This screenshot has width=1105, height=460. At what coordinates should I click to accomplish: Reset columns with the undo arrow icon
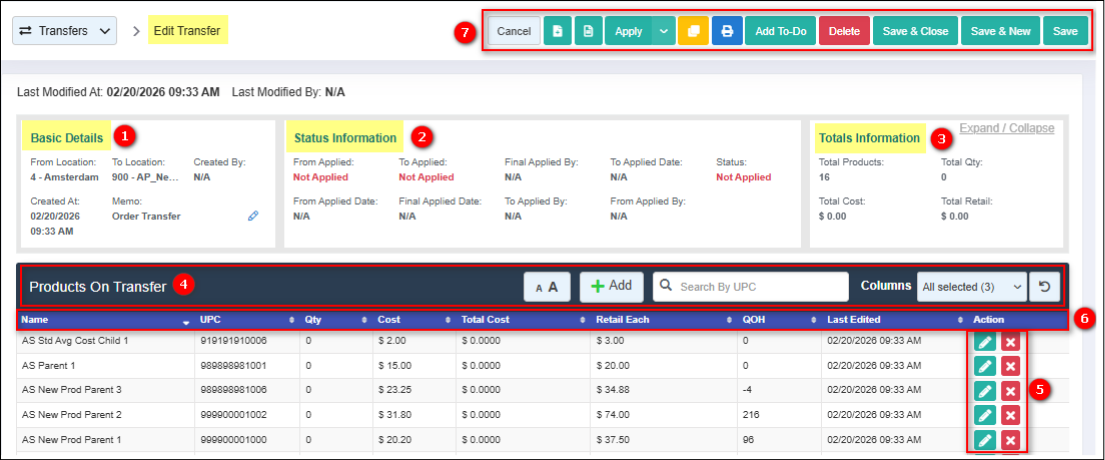click(1044, 286)
